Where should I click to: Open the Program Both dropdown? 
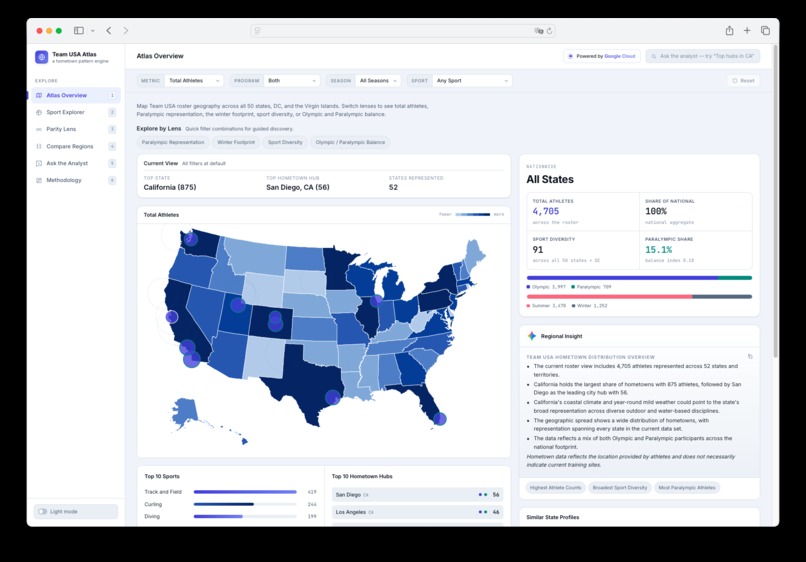point(291,81)
